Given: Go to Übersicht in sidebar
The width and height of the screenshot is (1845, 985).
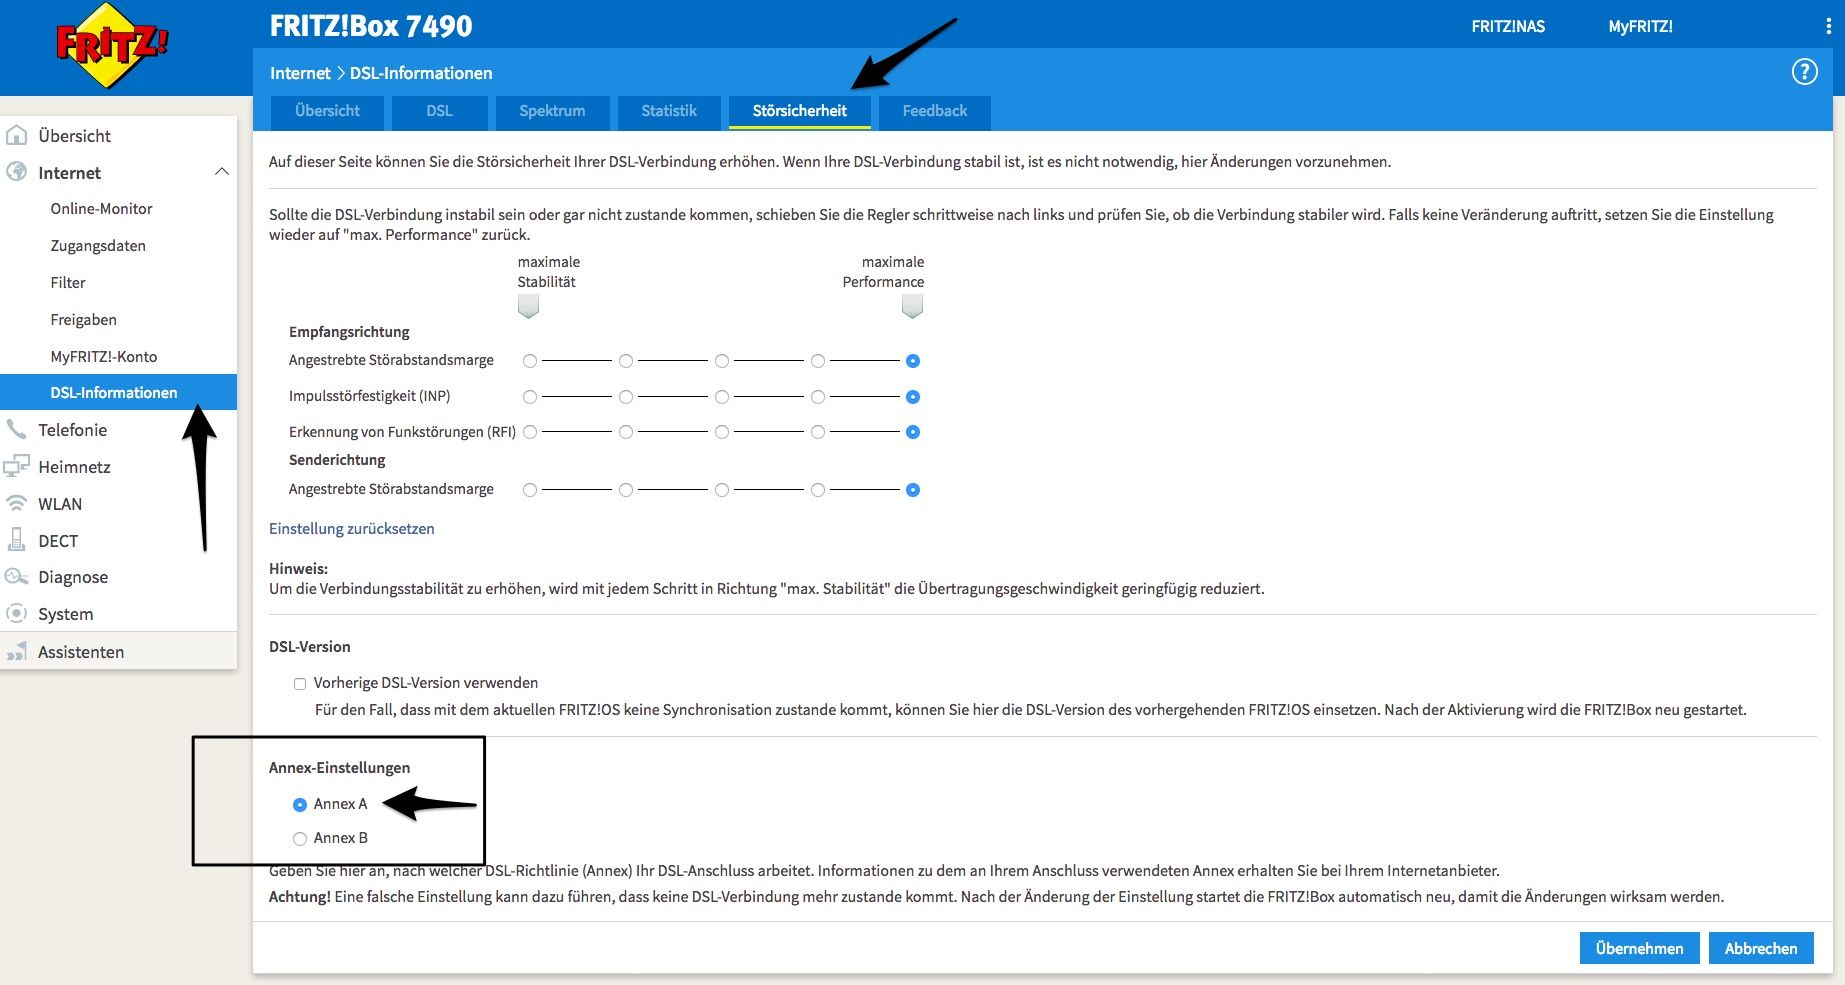Looking at the screenshot, I should (x=74, y=136).
